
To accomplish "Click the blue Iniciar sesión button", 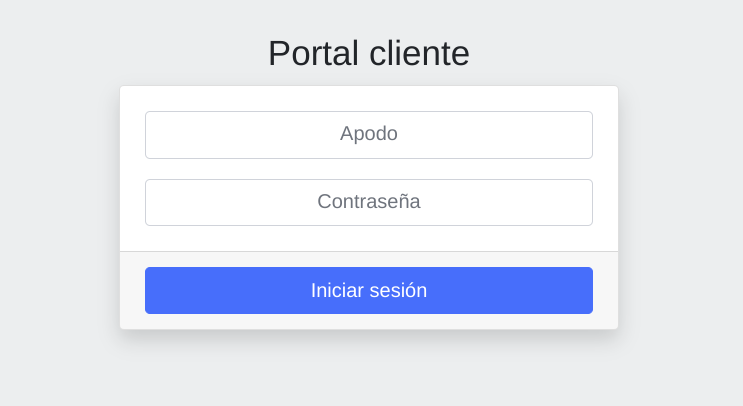I will tap(368, 290).
